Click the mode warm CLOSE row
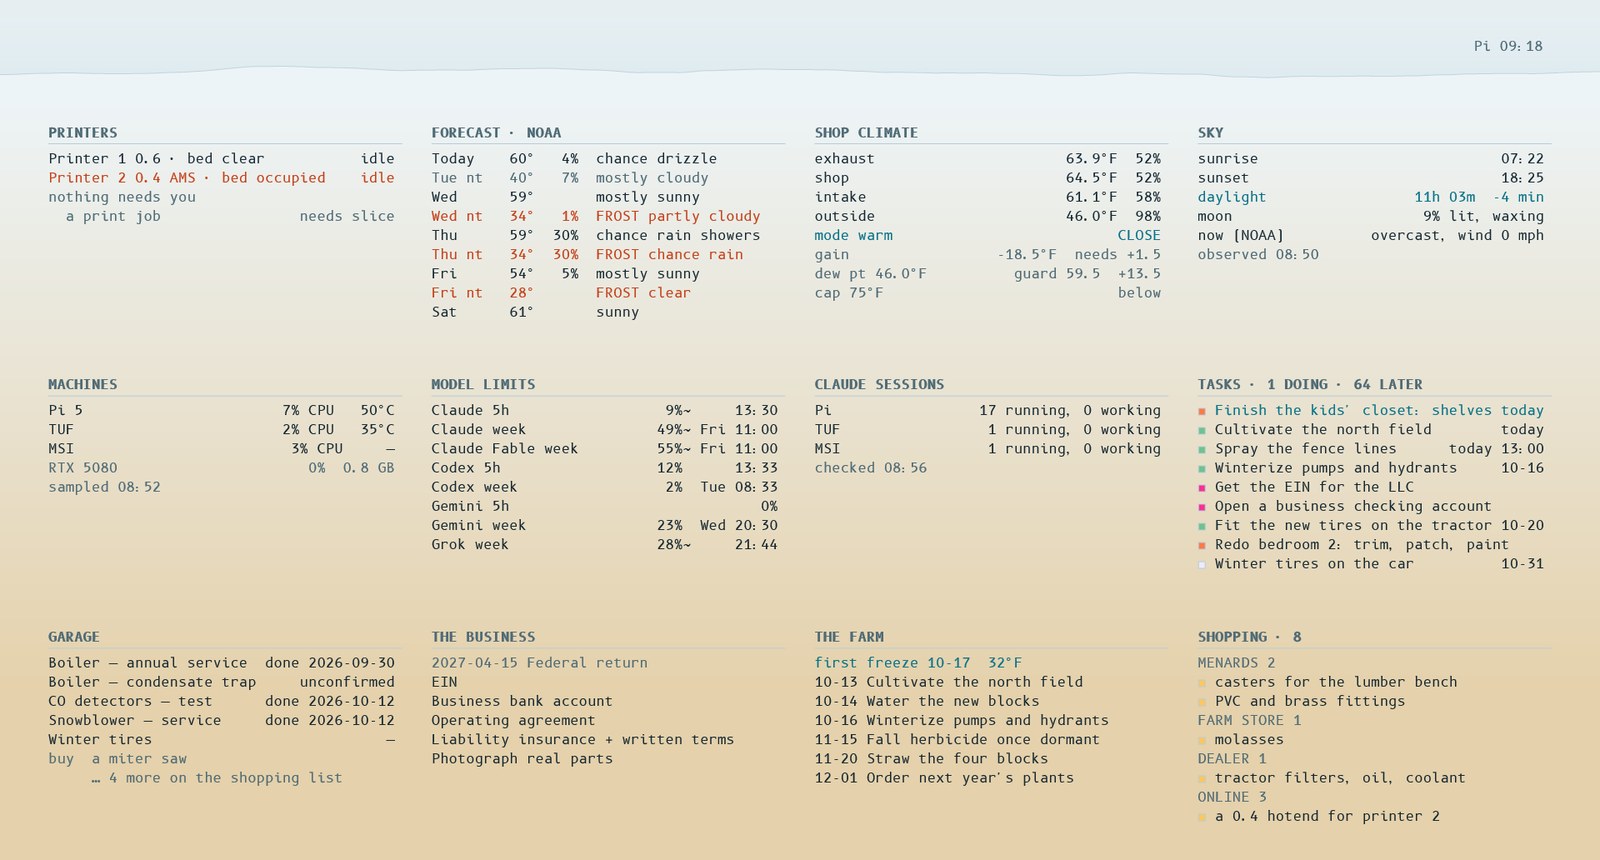 click(x=988, y=236)
